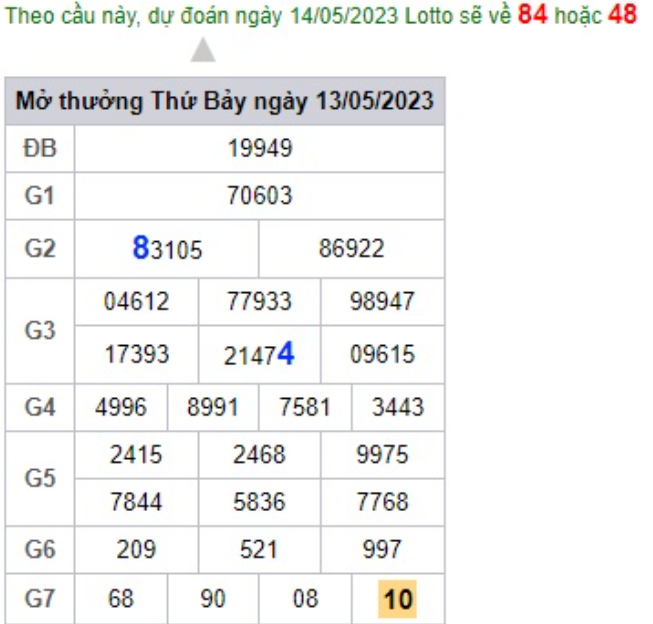Click the ĐB row label
Screen dimensions: 653x624
coord(40,148)
